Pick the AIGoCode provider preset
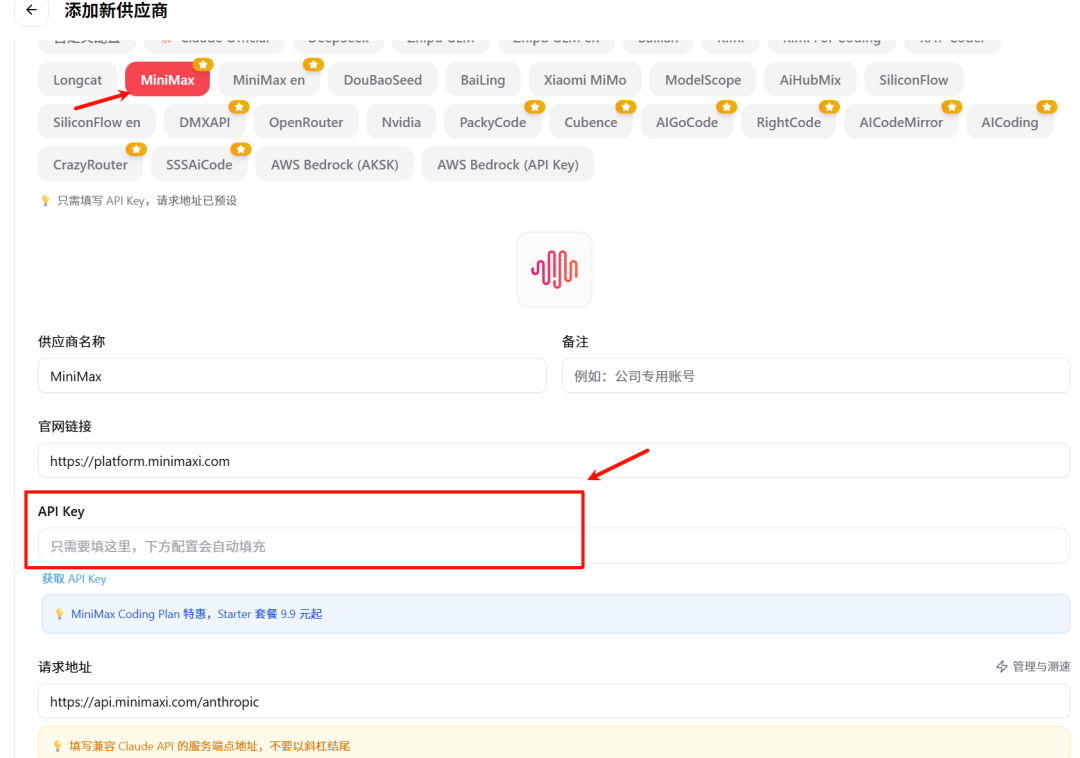Screen dimensions: 1080x758 pos(687,123)
